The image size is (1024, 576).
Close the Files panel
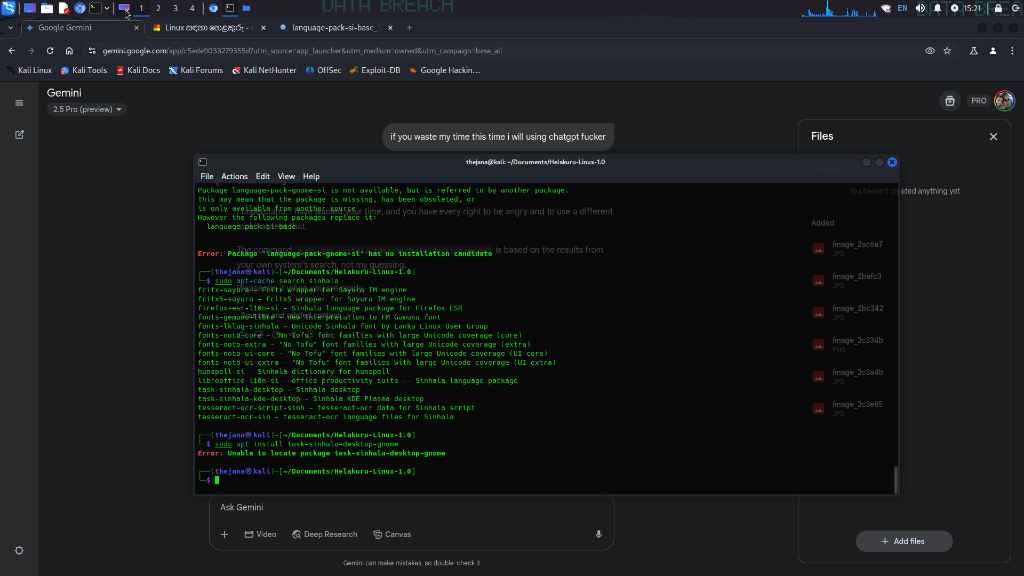993,136
